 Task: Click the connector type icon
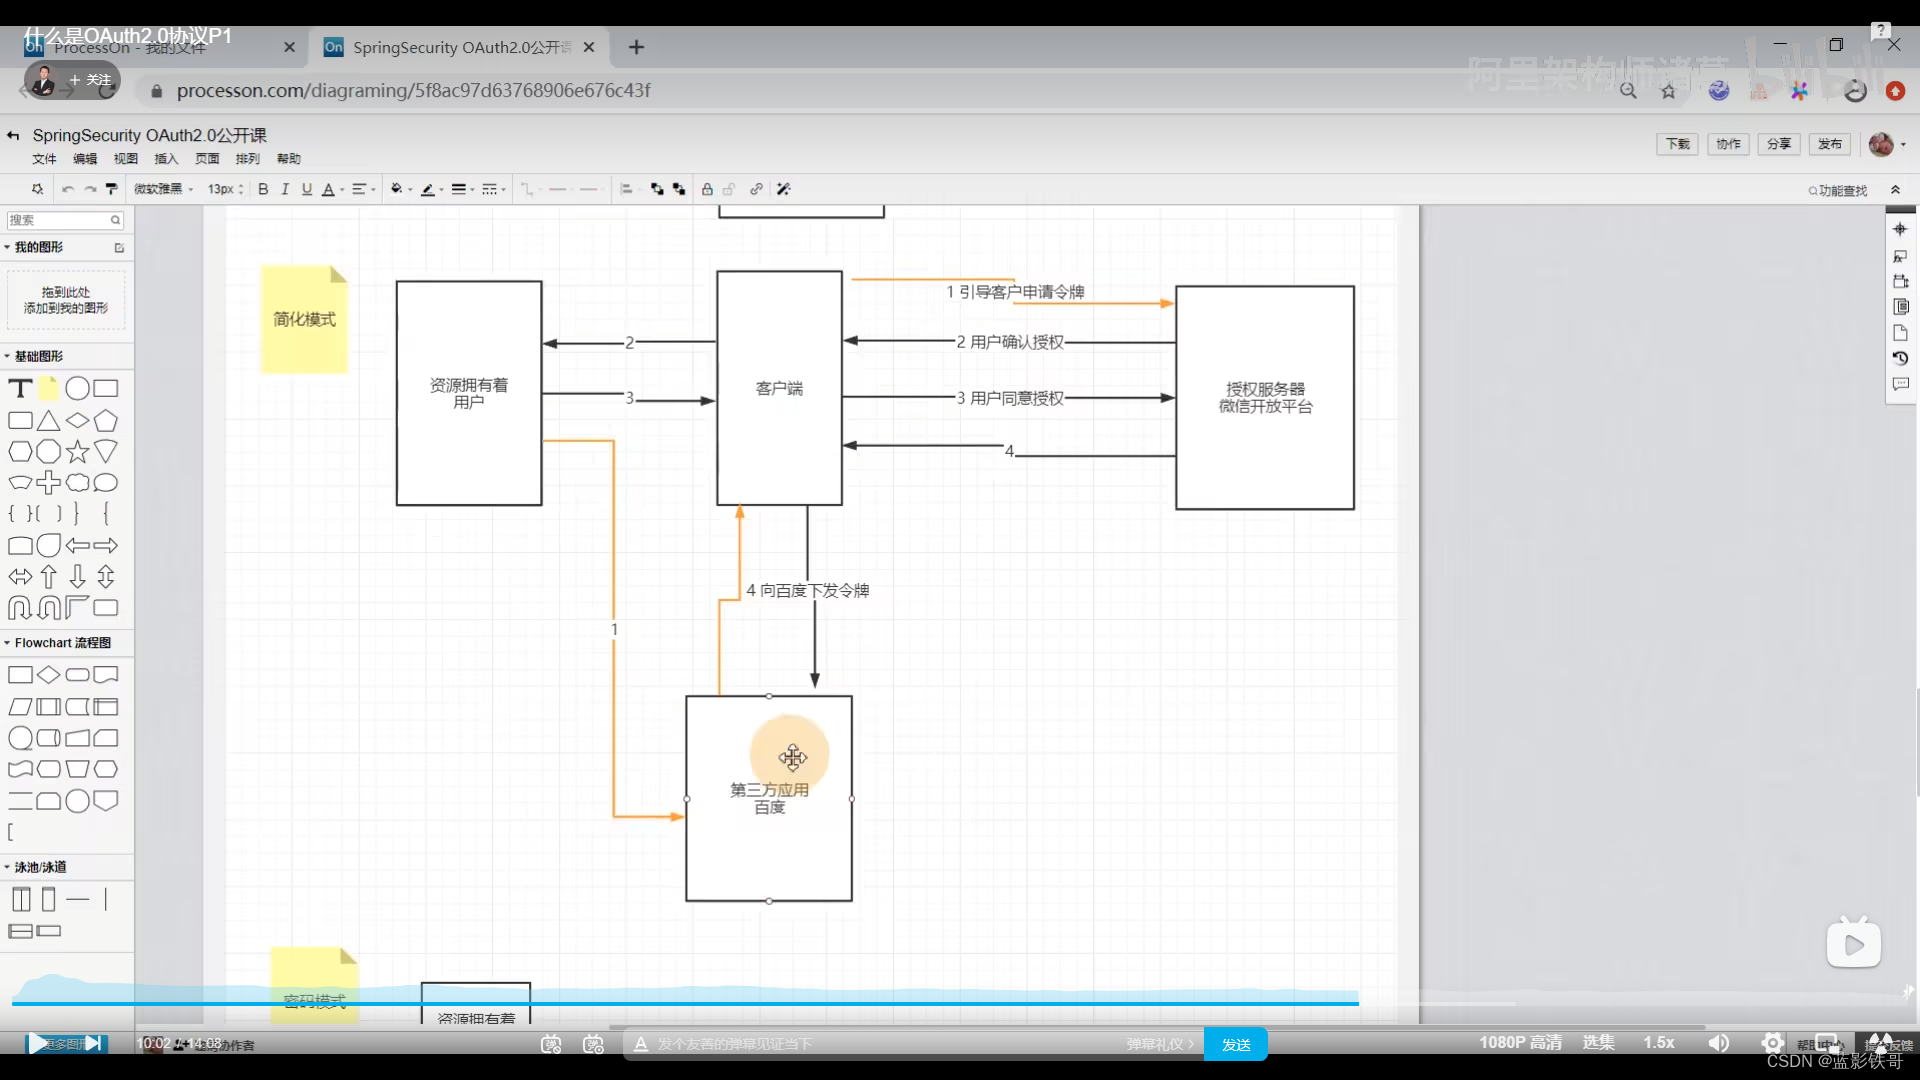(527, 189)
